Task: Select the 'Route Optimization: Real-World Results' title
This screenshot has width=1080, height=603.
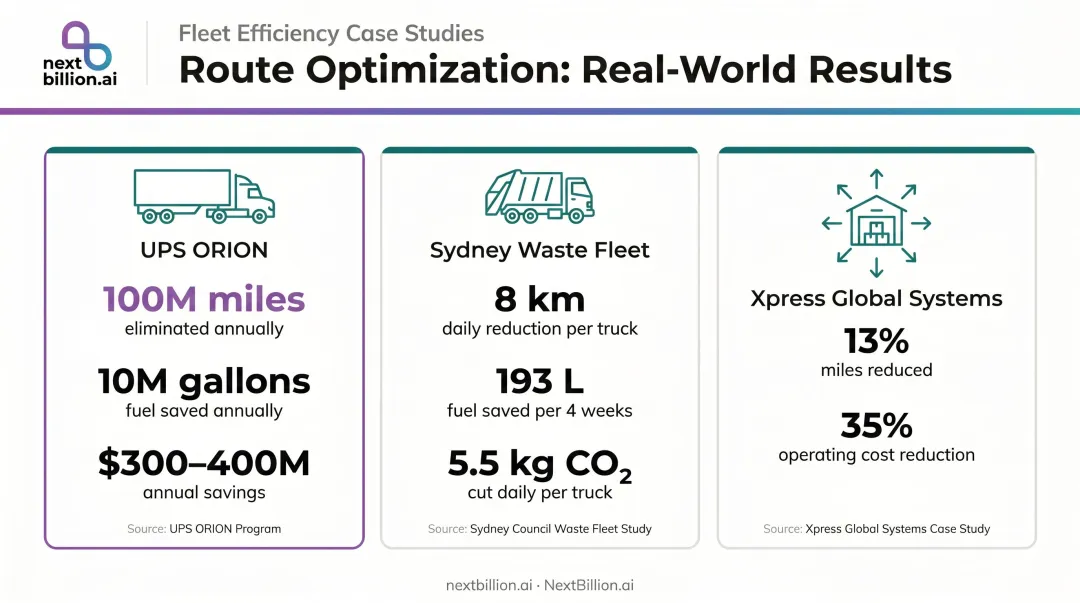Action: point(565,70)
